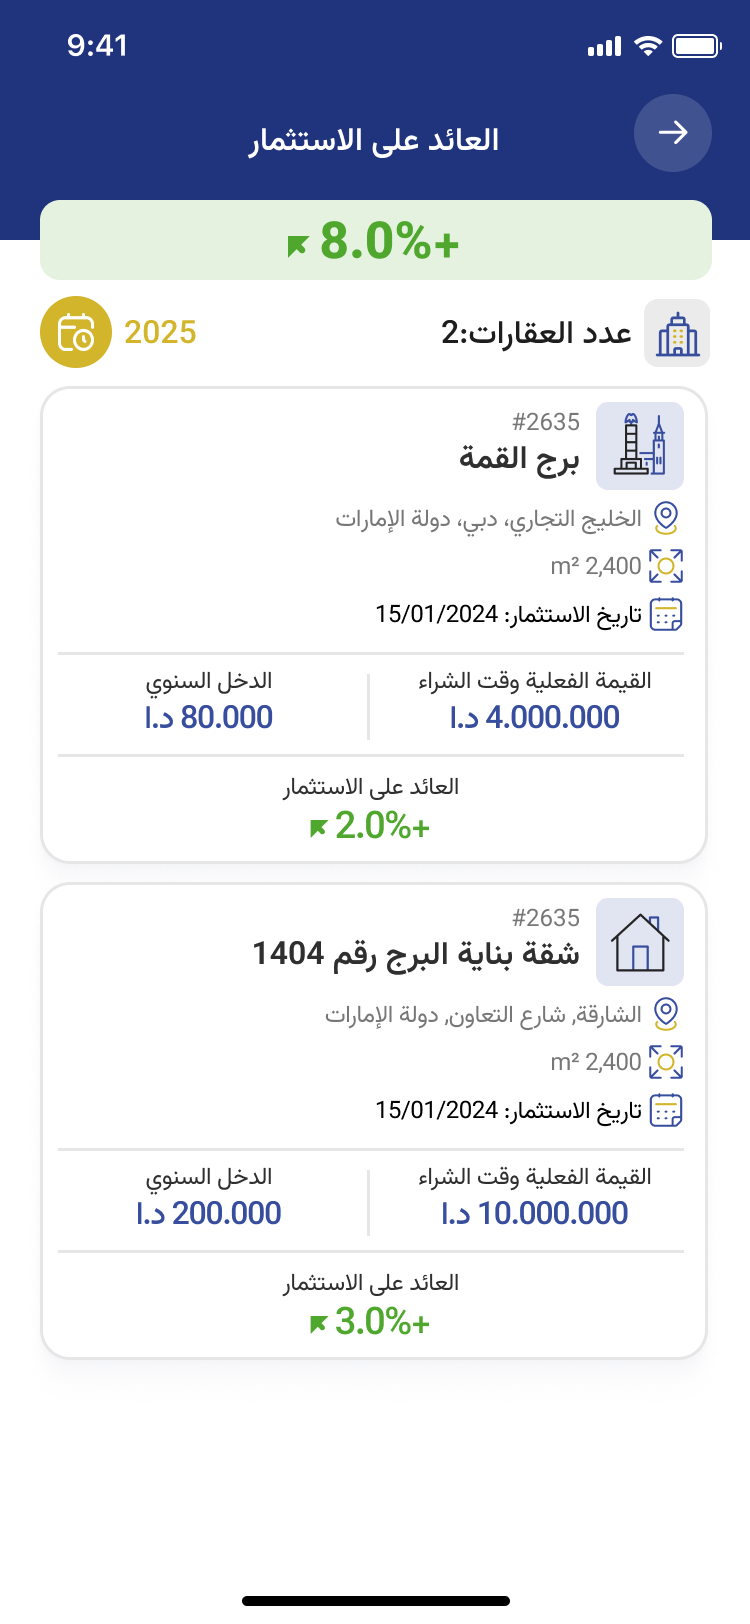The image size is (750, 1624).
Task: Tap the properties count building icon
Action: tap(677, 333)
